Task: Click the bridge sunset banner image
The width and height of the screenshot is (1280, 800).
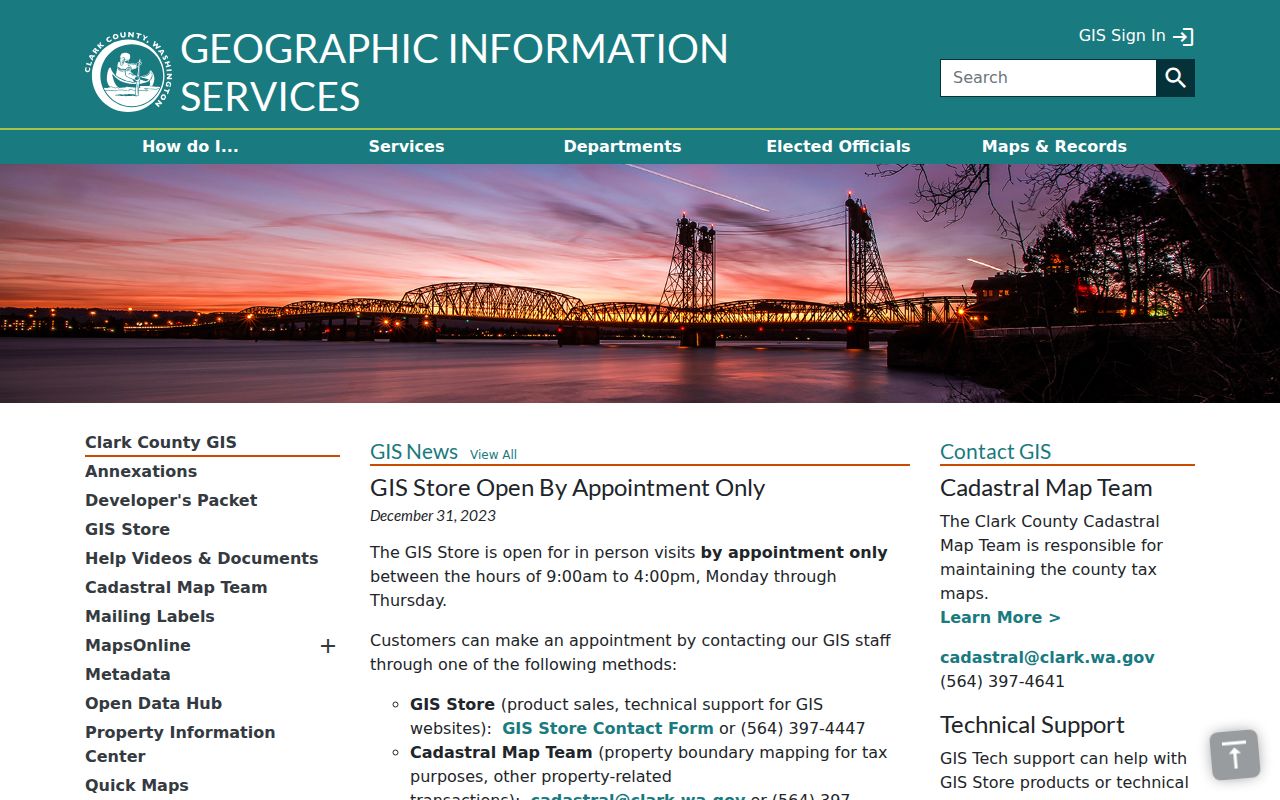Action: pos(640,284)
